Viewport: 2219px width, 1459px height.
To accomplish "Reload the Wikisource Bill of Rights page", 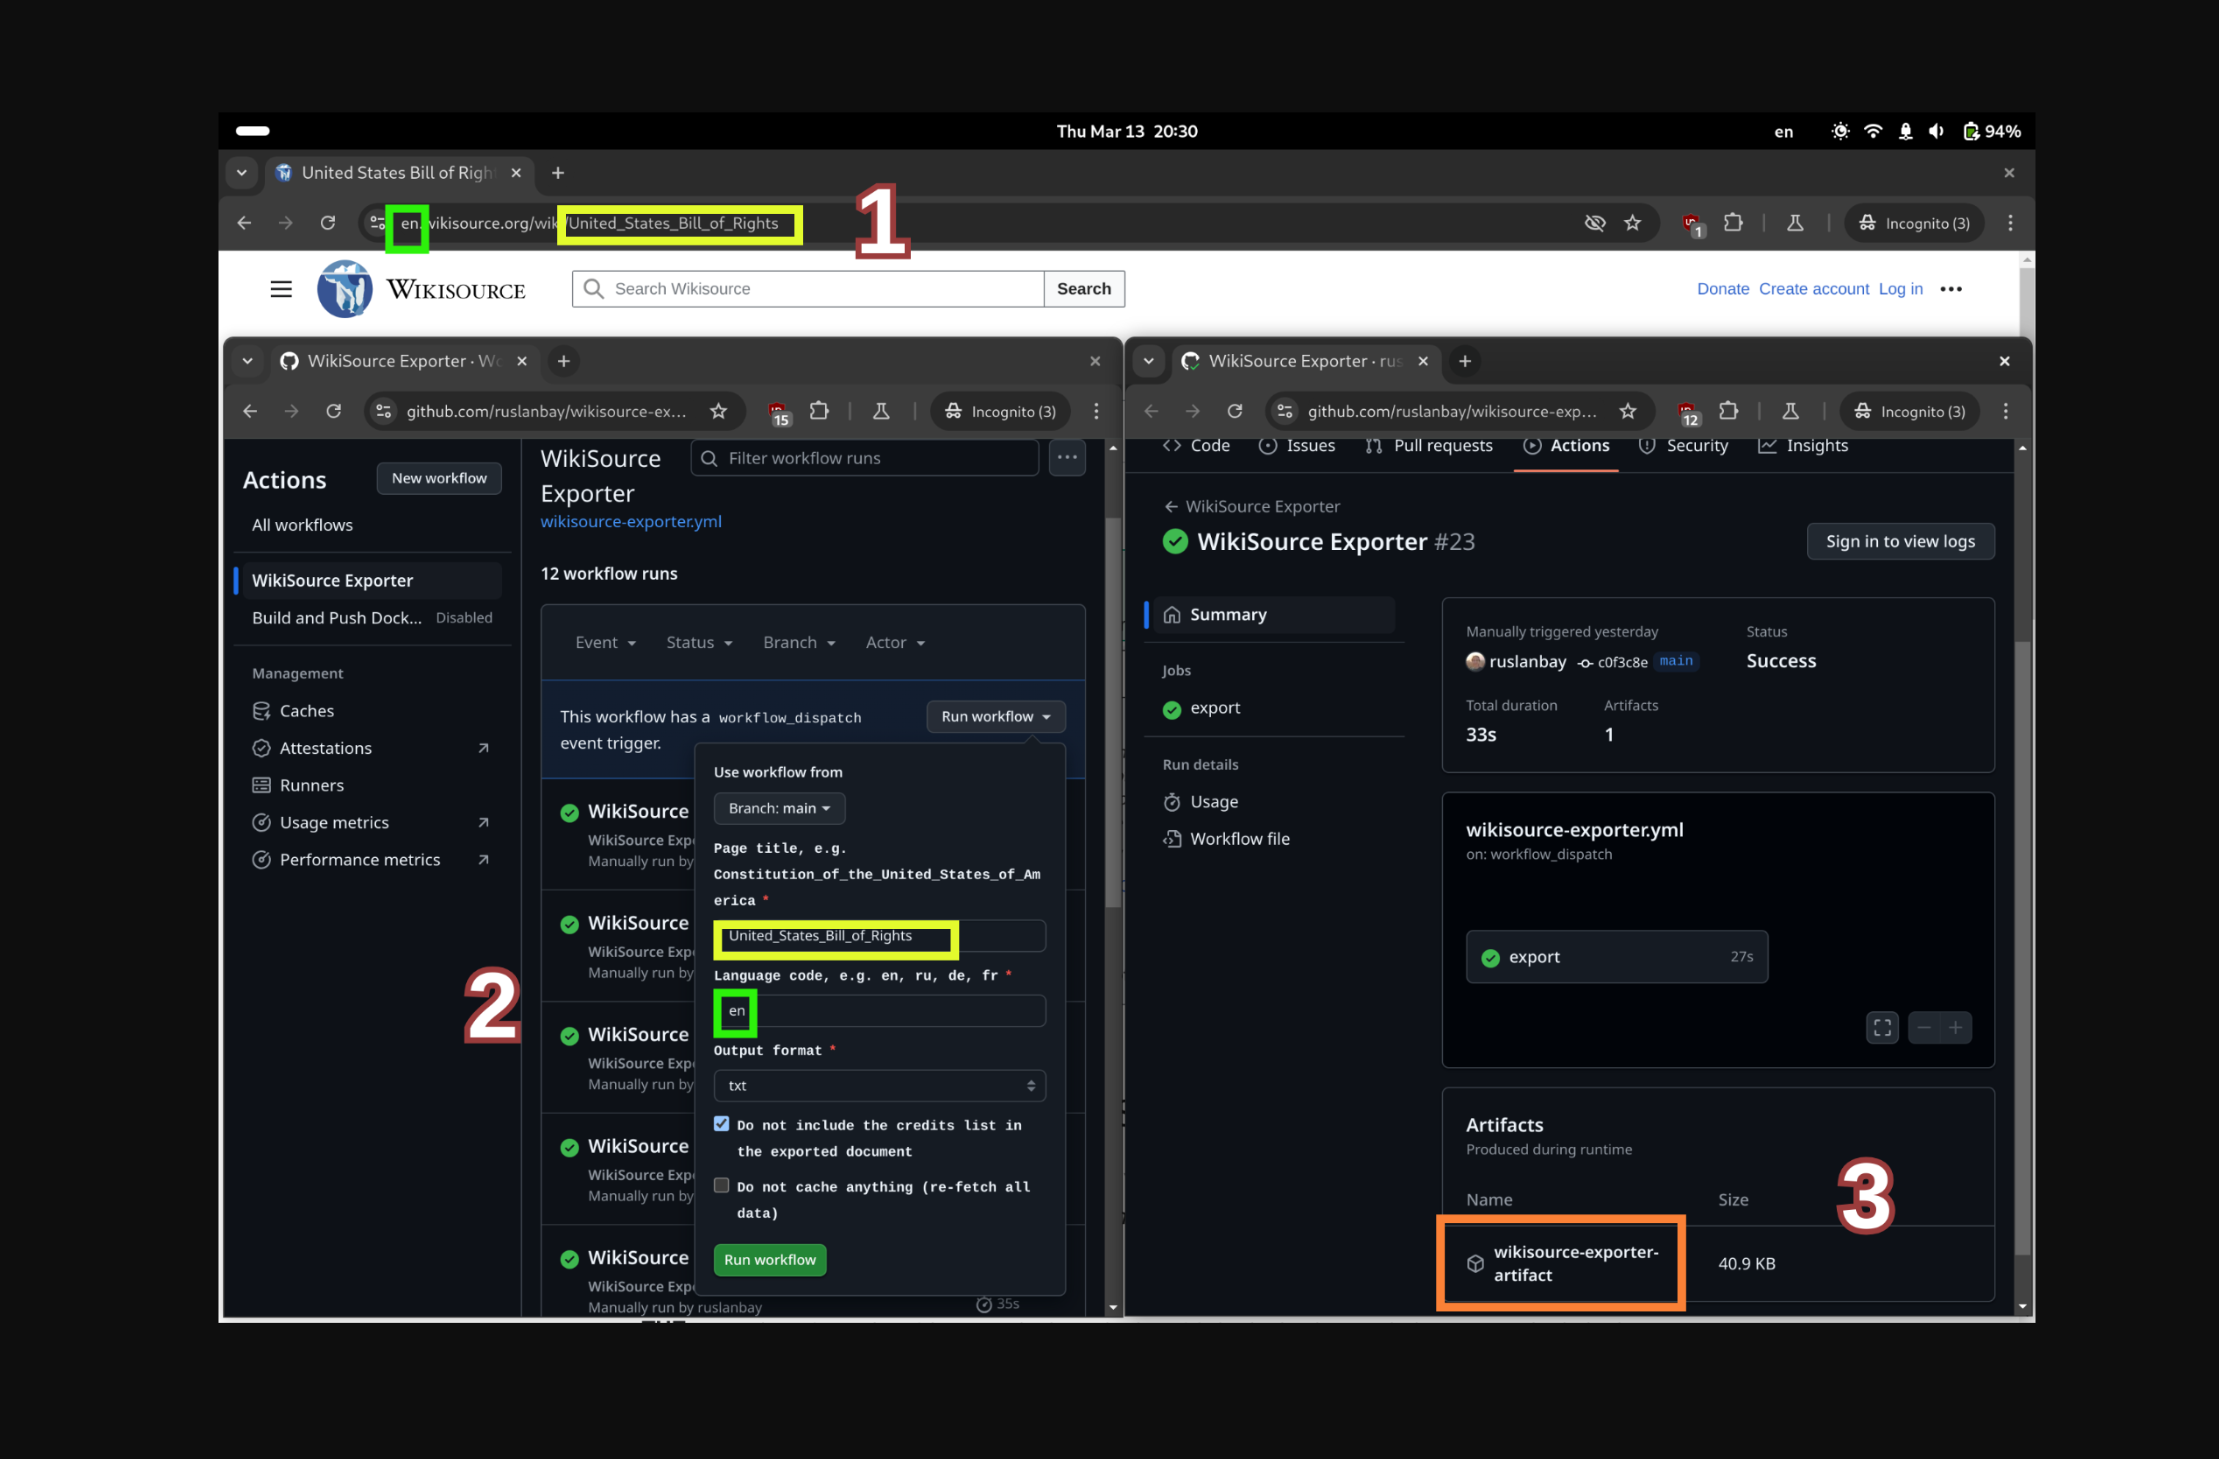I will (328, 223).
